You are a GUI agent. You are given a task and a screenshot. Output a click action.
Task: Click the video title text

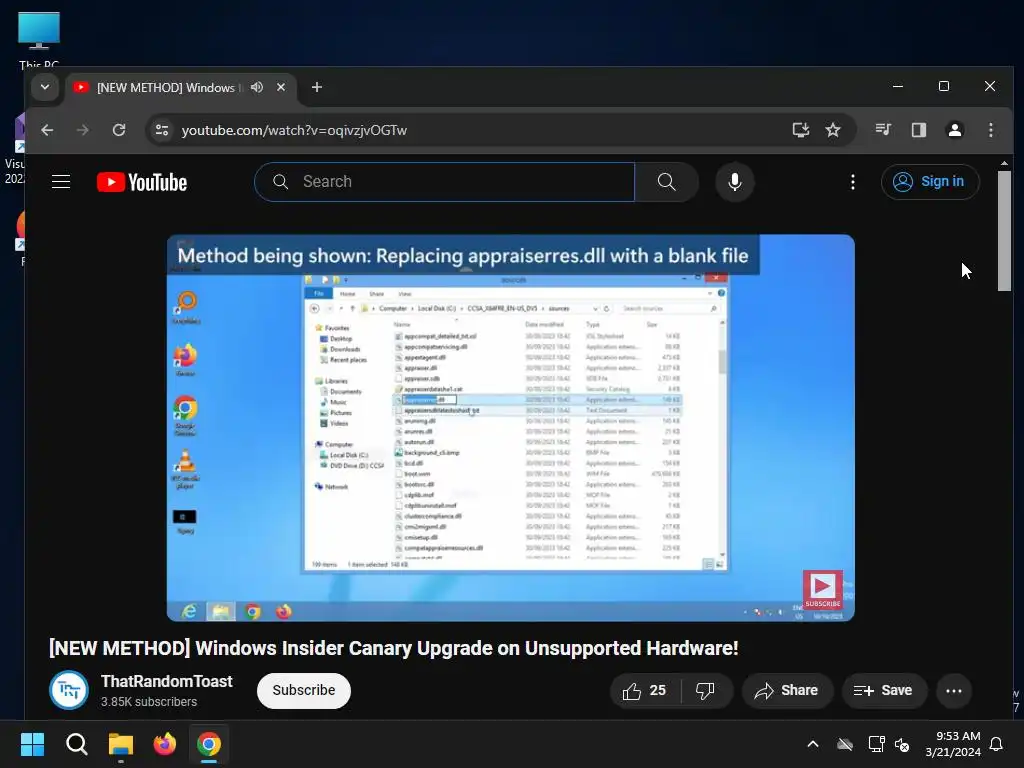[x=394, y=648]
